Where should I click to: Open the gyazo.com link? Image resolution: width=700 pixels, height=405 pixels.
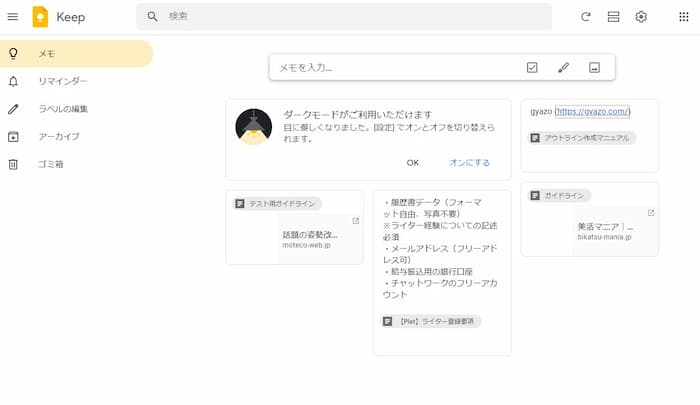[x=592, y=111]
